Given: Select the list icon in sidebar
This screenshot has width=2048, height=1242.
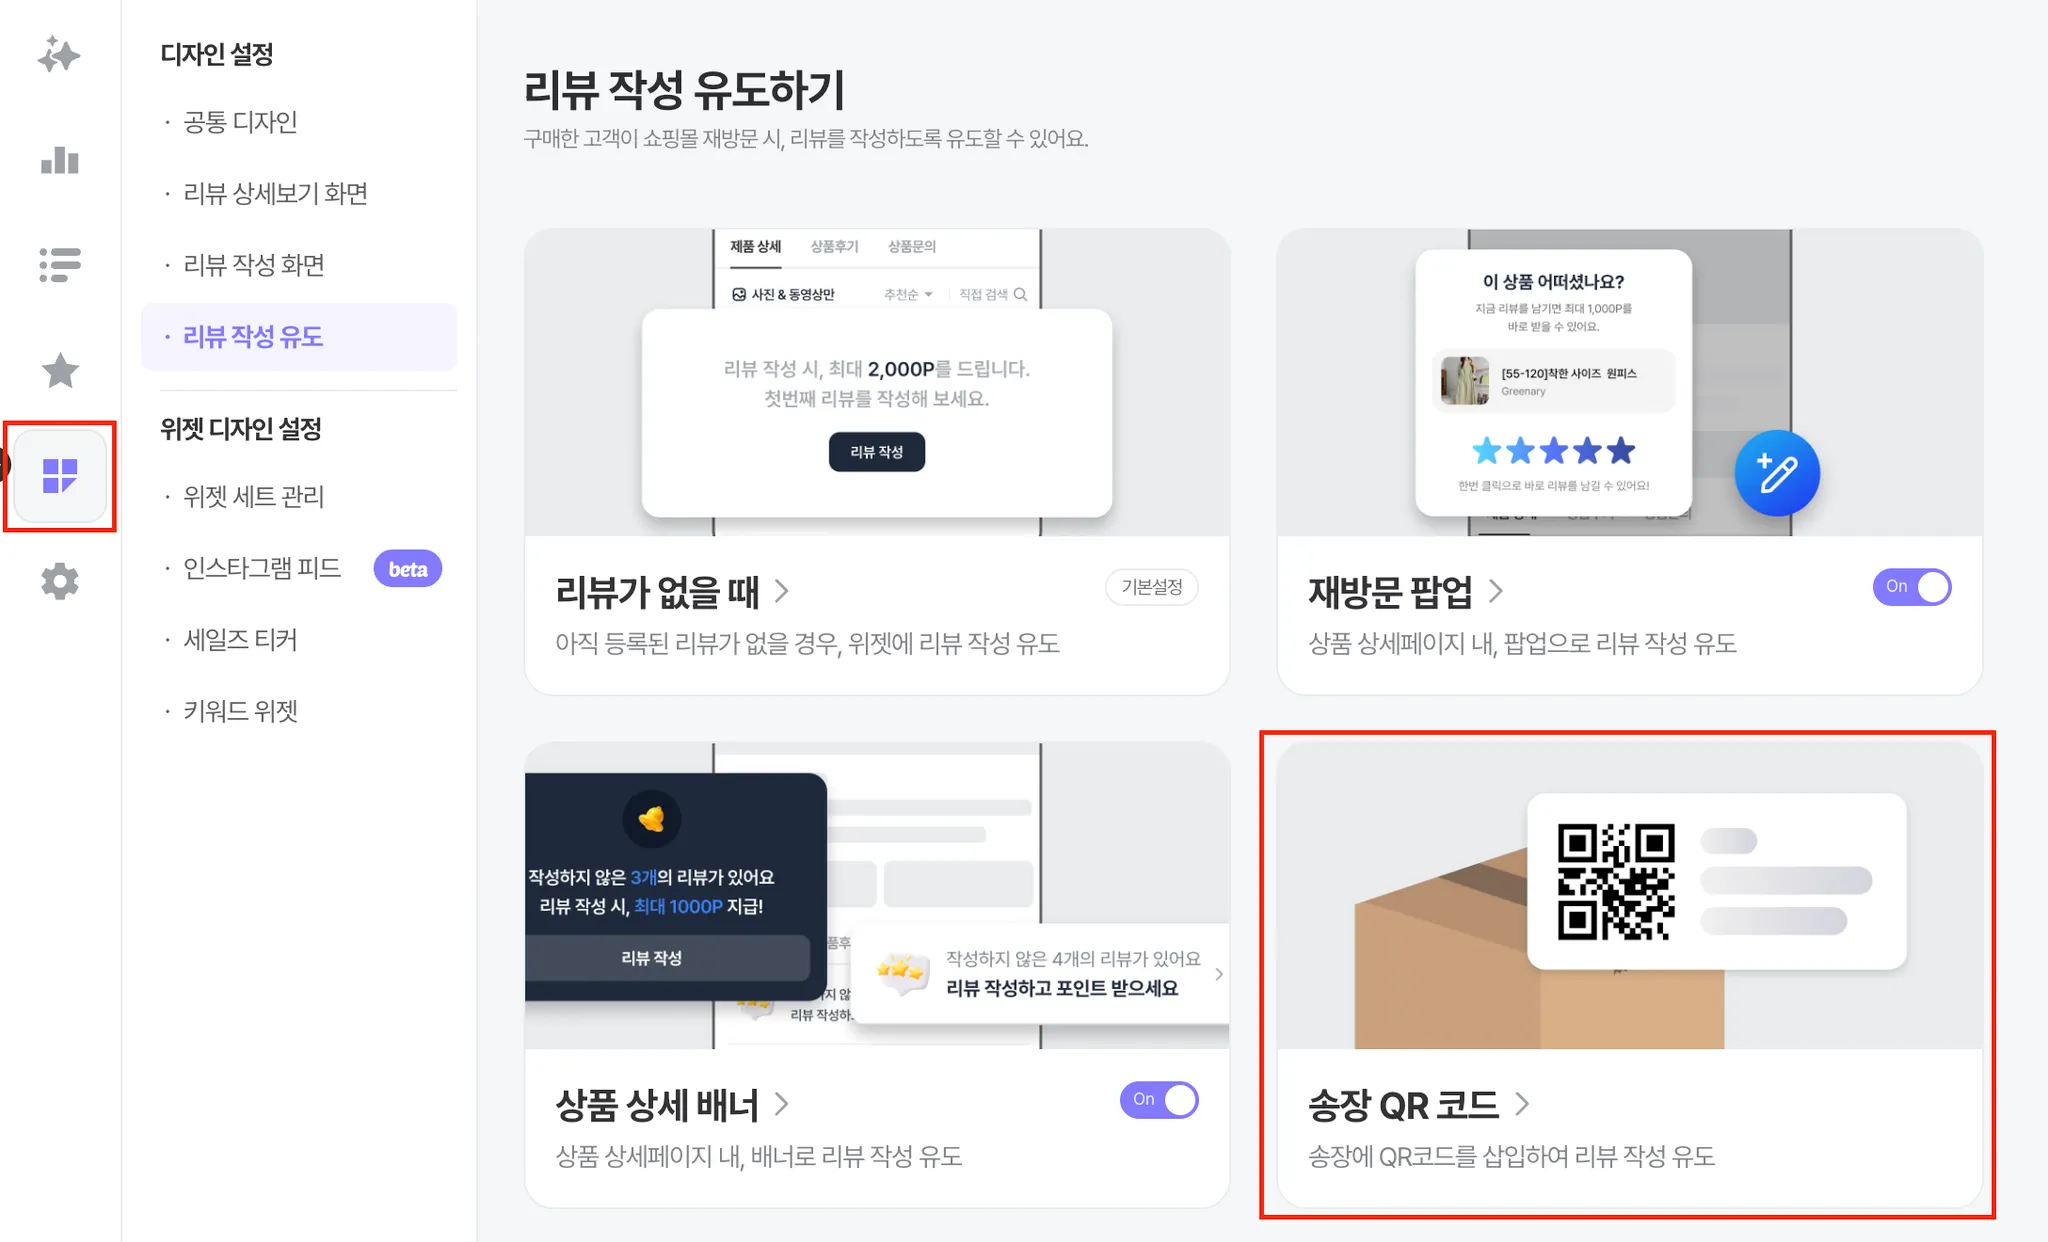Looking at the screenshot, I should click(60, 265).
